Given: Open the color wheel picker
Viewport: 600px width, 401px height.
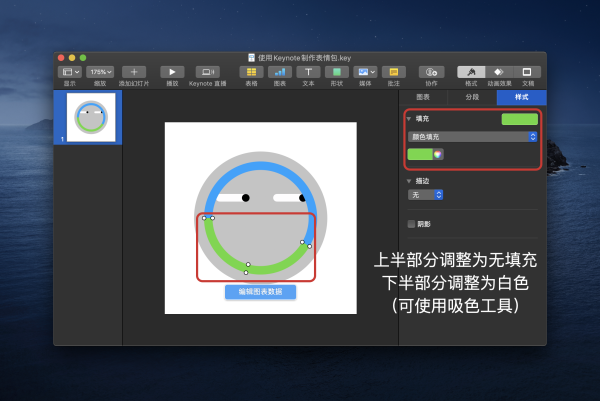Looking at the screenshot, I should pyautogui.click(x=437, y=154).
